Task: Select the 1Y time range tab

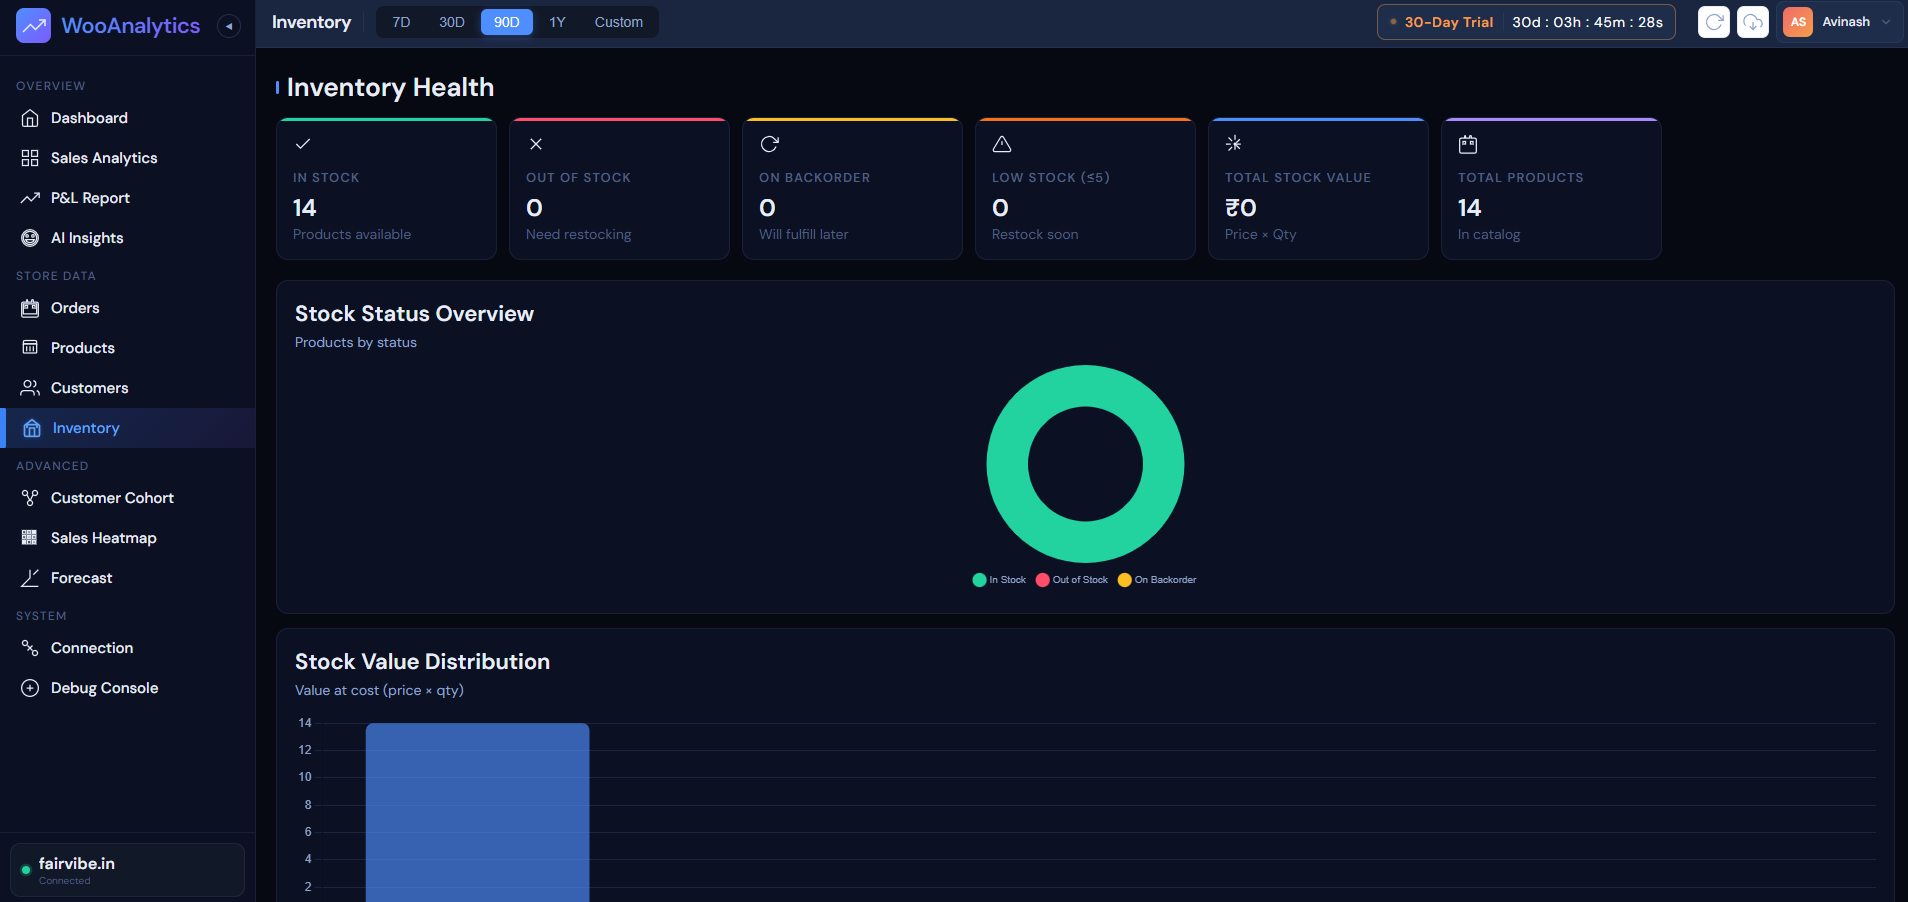Action: (x=559, y=21)
